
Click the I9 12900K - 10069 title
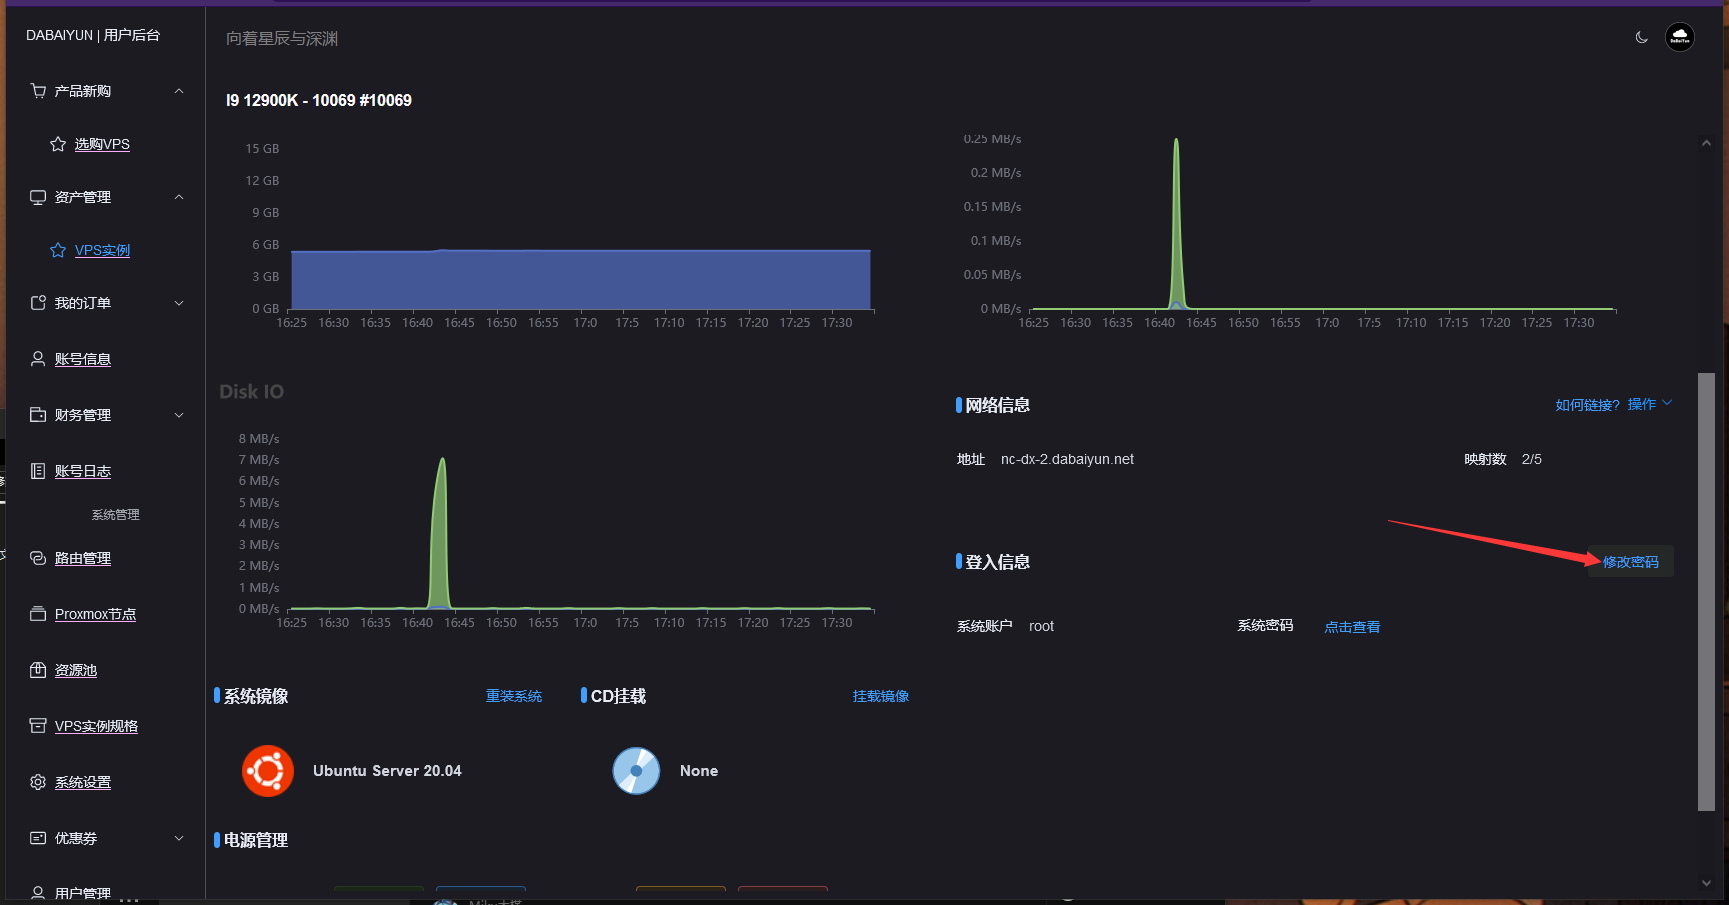[318, 100]
